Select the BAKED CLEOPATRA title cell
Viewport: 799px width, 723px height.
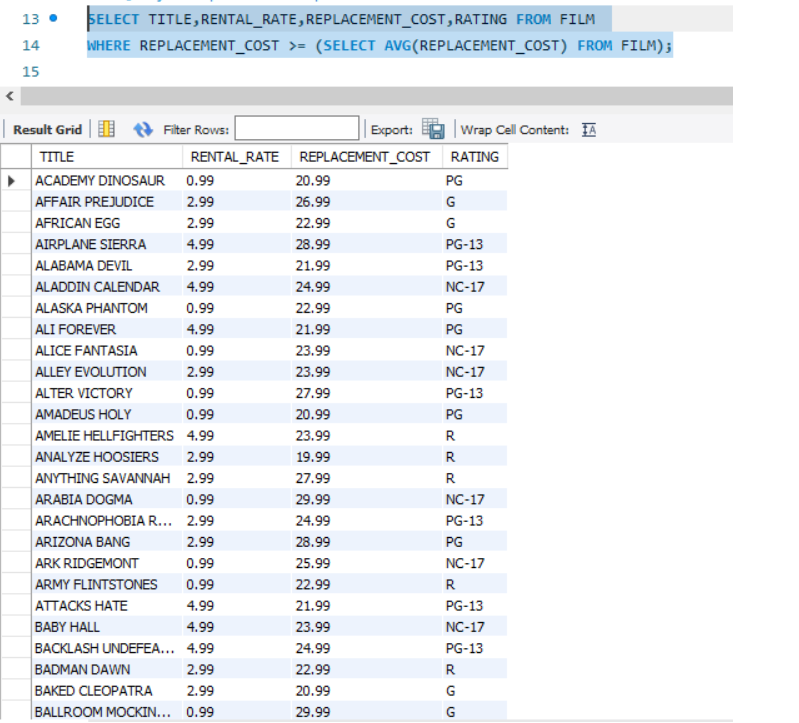coord(107,691)
